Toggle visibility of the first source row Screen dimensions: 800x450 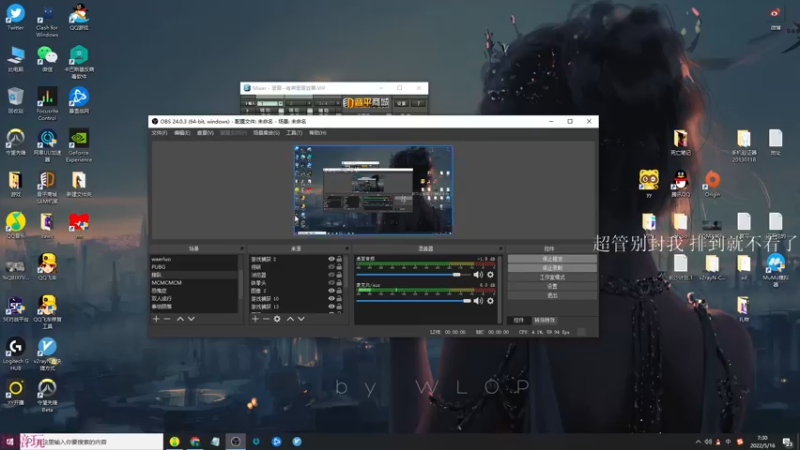pyautogui.click(x=331, y=259)
